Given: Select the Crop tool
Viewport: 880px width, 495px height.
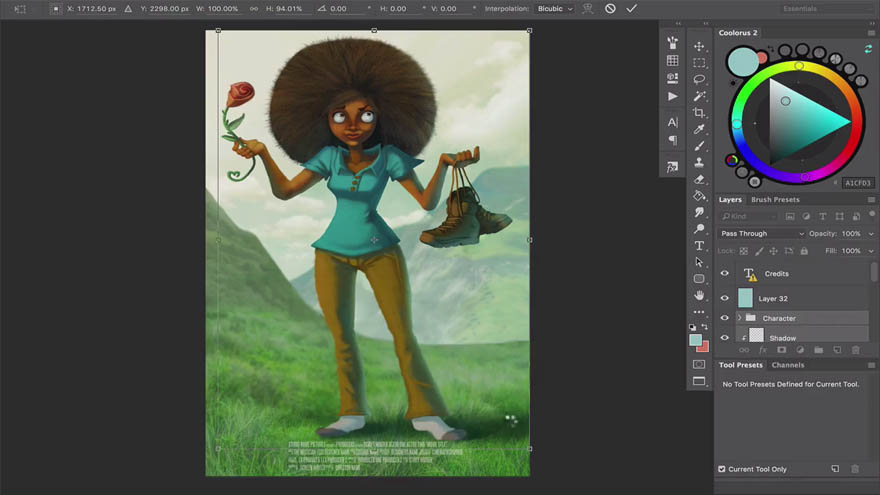Looking at the screenshot, I should coord(699,113).
